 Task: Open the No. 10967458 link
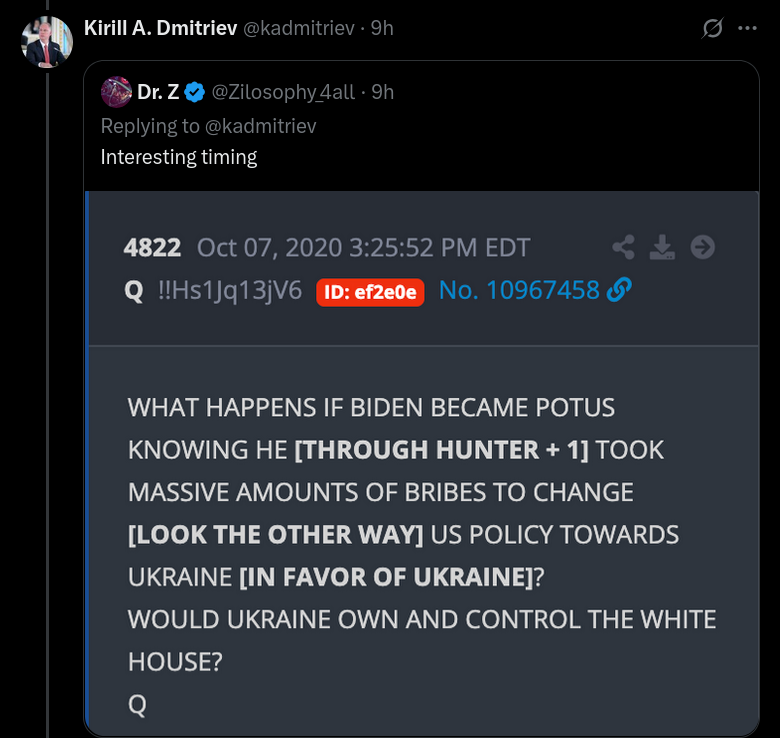[519, 290]
